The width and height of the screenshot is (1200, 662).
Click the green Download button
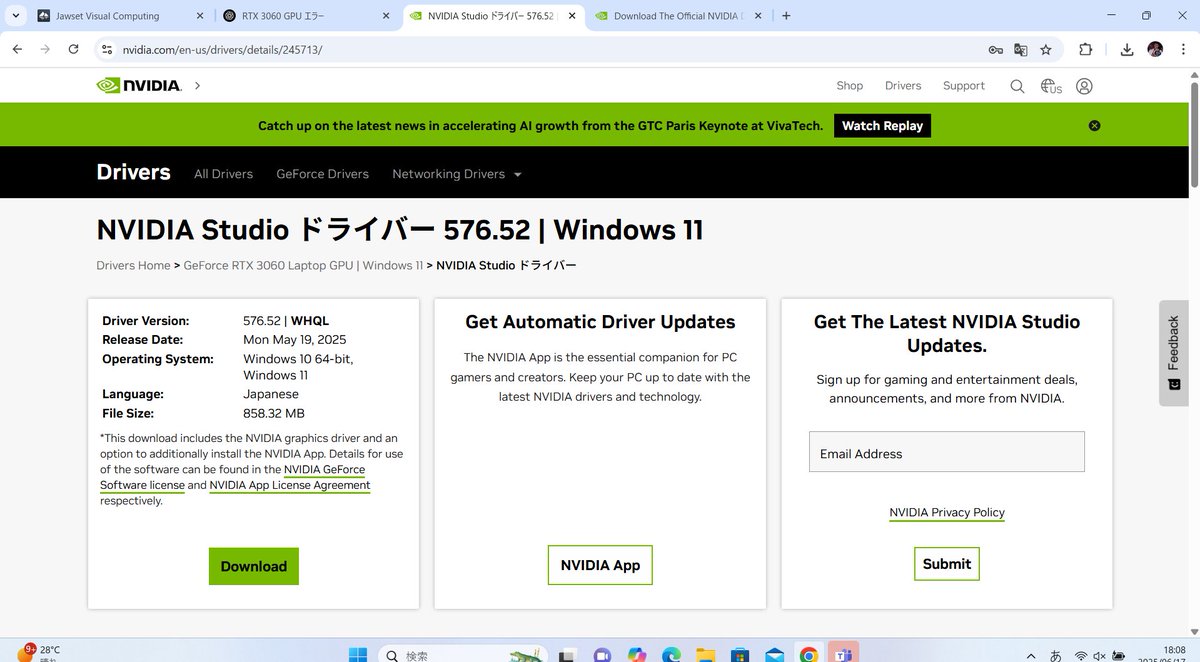[x=254, y=566]
